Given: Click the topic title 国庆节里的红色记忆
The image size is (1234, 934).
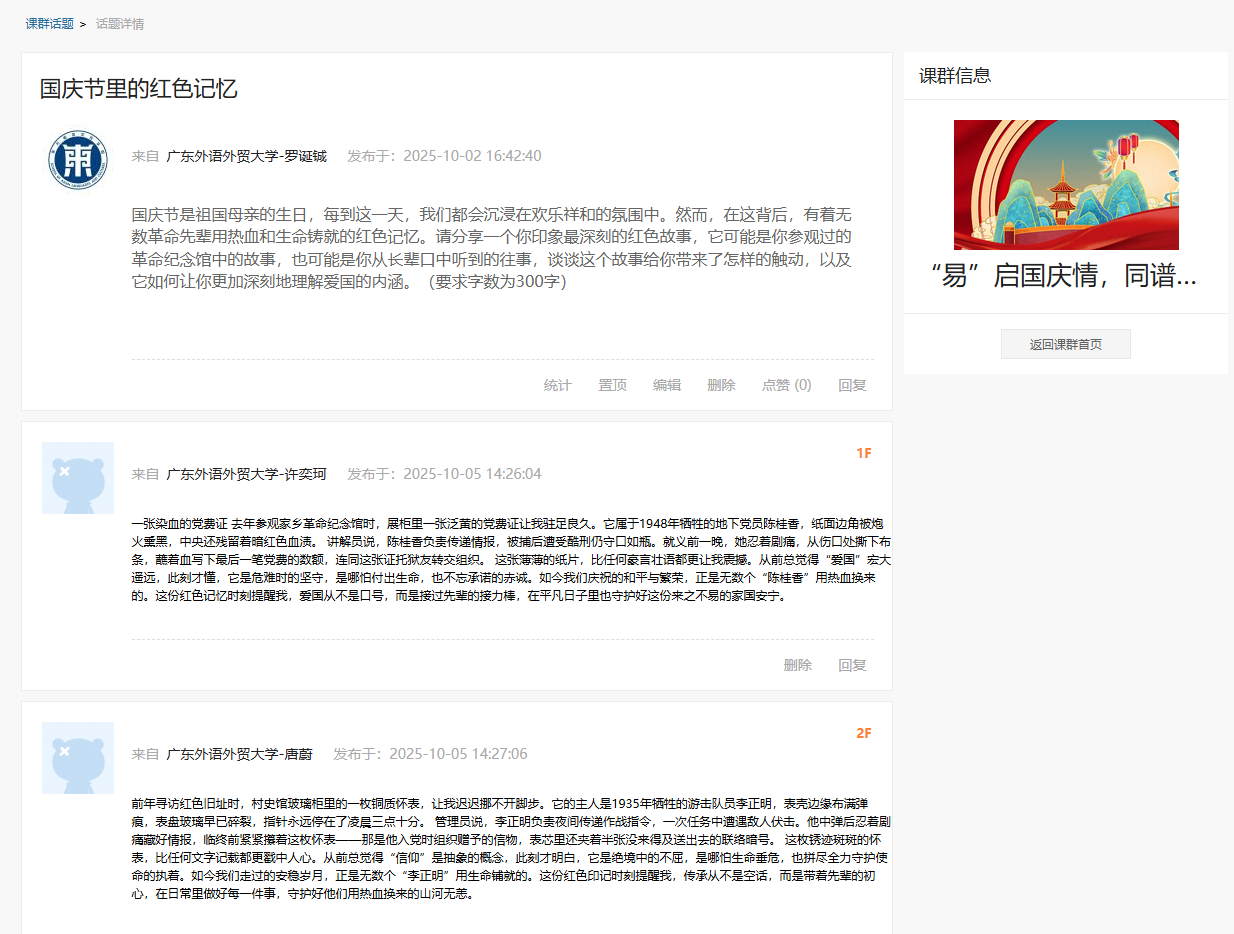Looking at the screenshot, I should click(x=138, y=88).
